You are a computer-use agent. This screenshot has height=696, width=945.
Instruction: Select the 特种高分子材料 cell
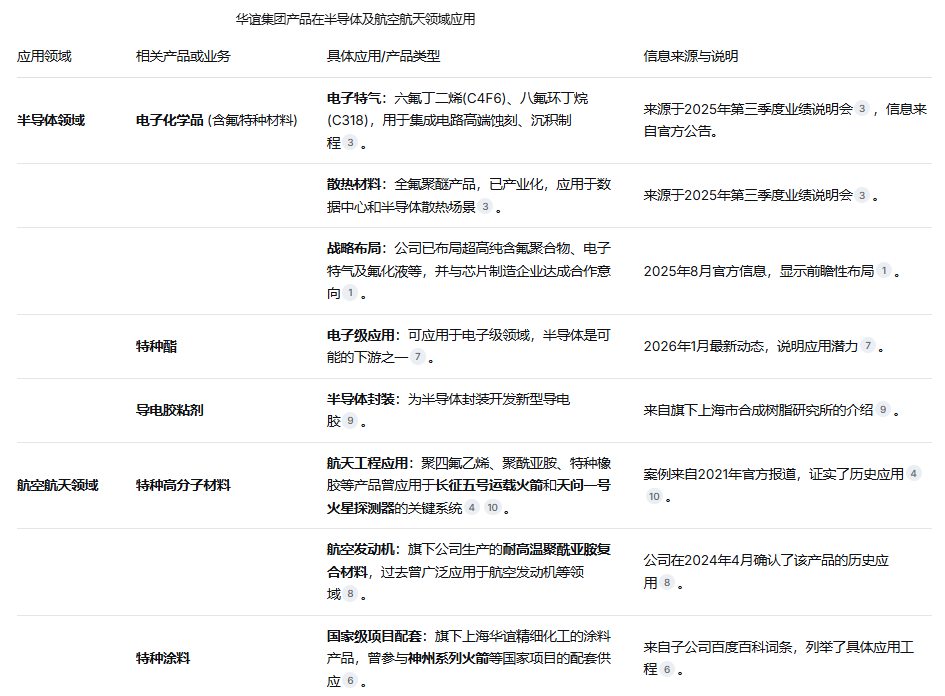tap(183, 486)
